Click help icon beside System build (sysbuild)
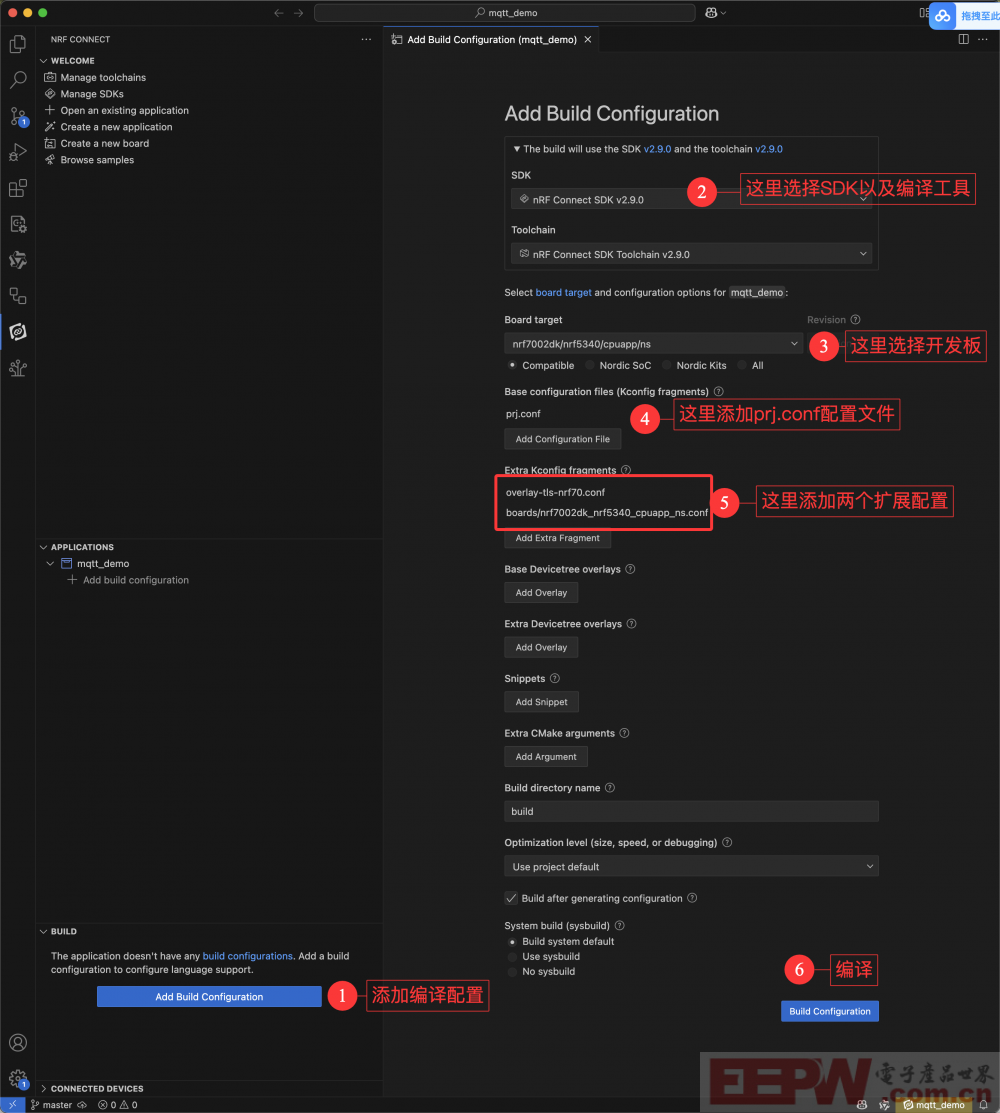Viewport: 1000px width, 1113px height. 620,925
